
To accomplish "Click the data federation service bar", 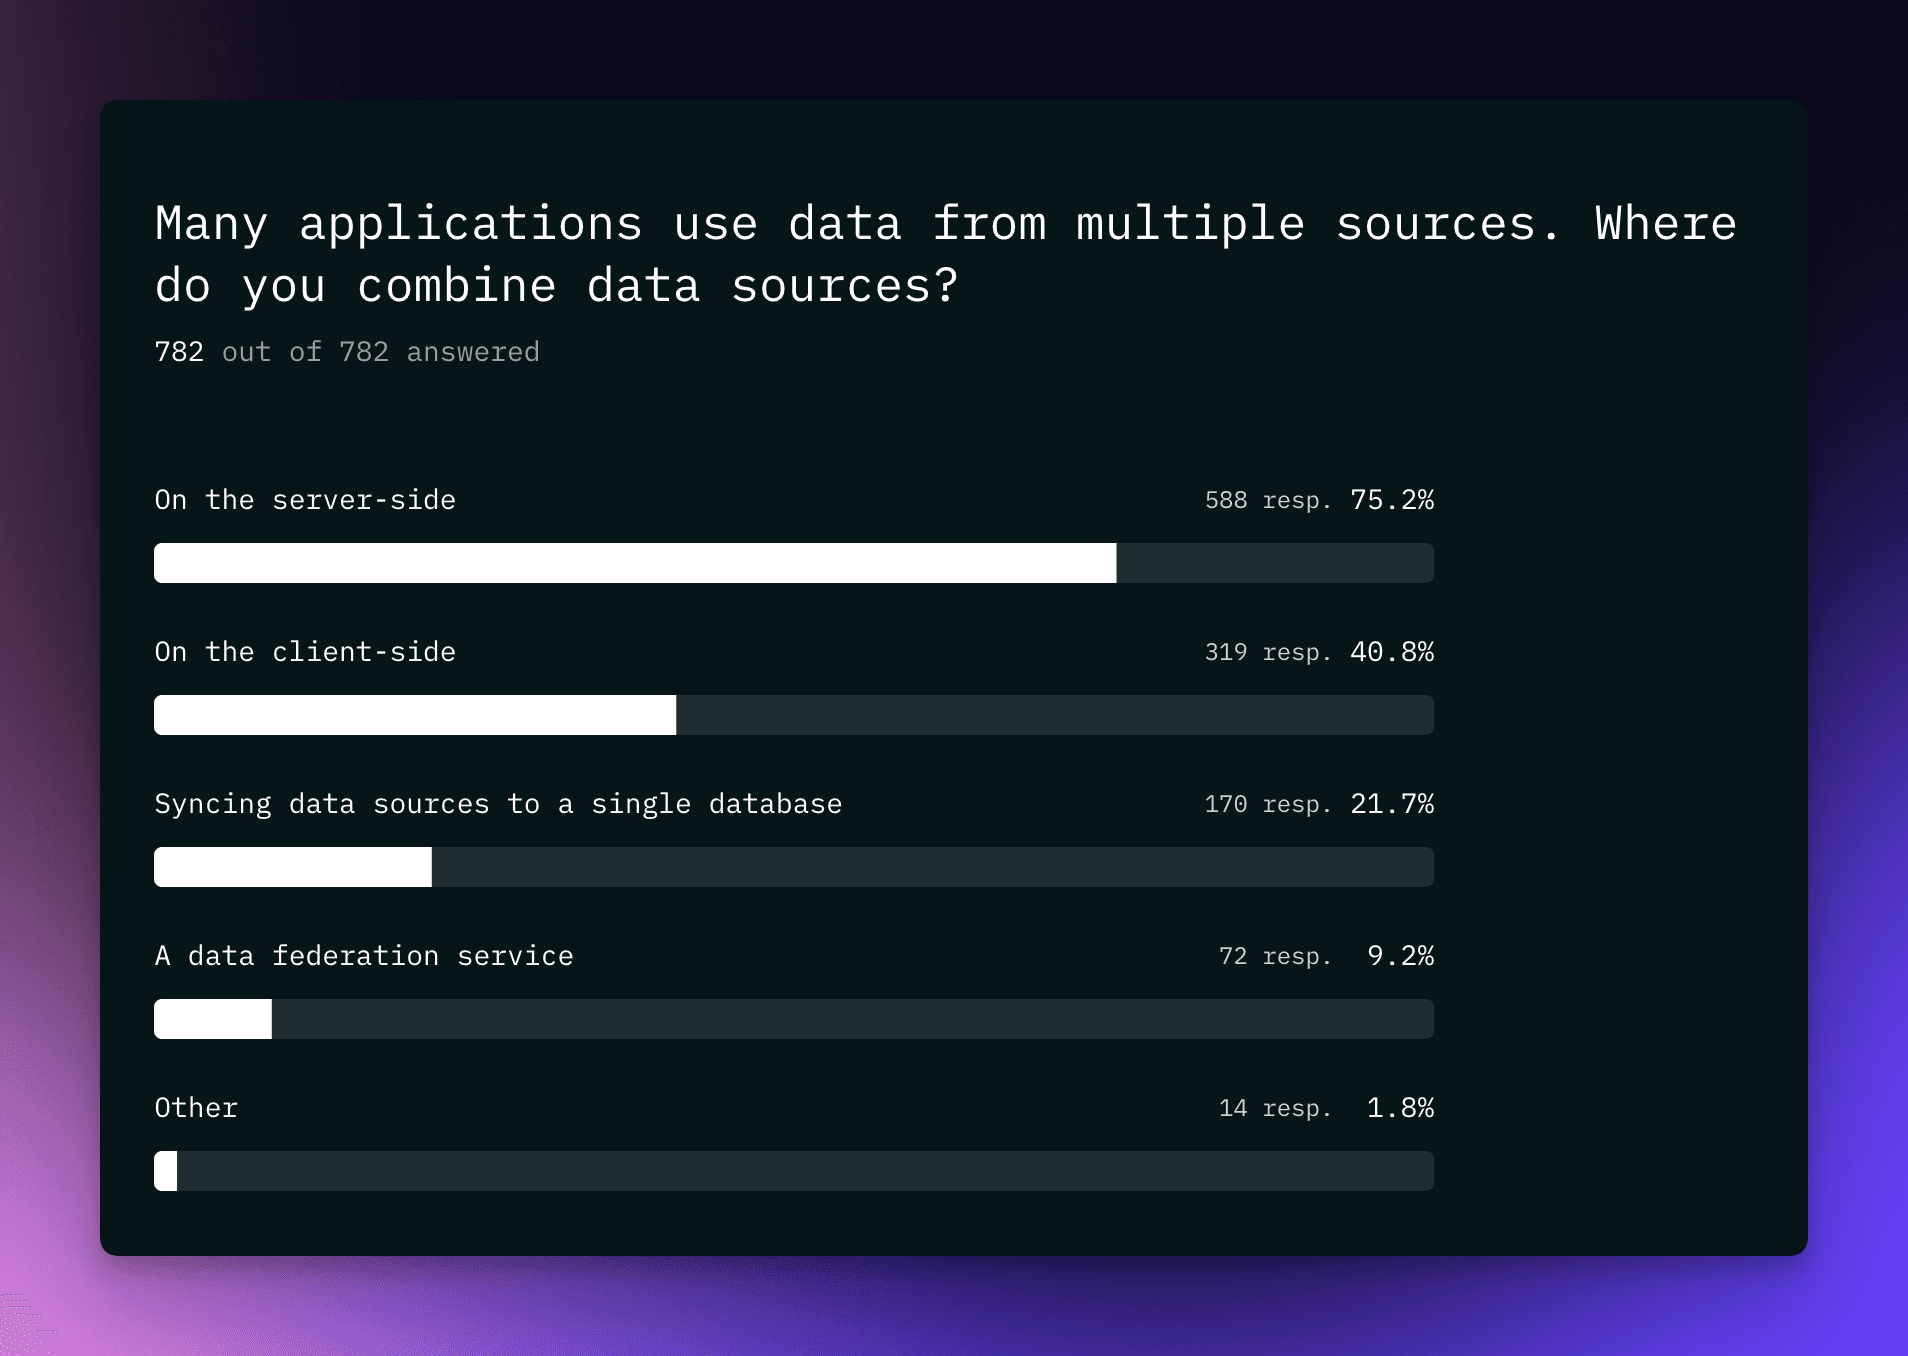I will click(x=794, y=1019).
